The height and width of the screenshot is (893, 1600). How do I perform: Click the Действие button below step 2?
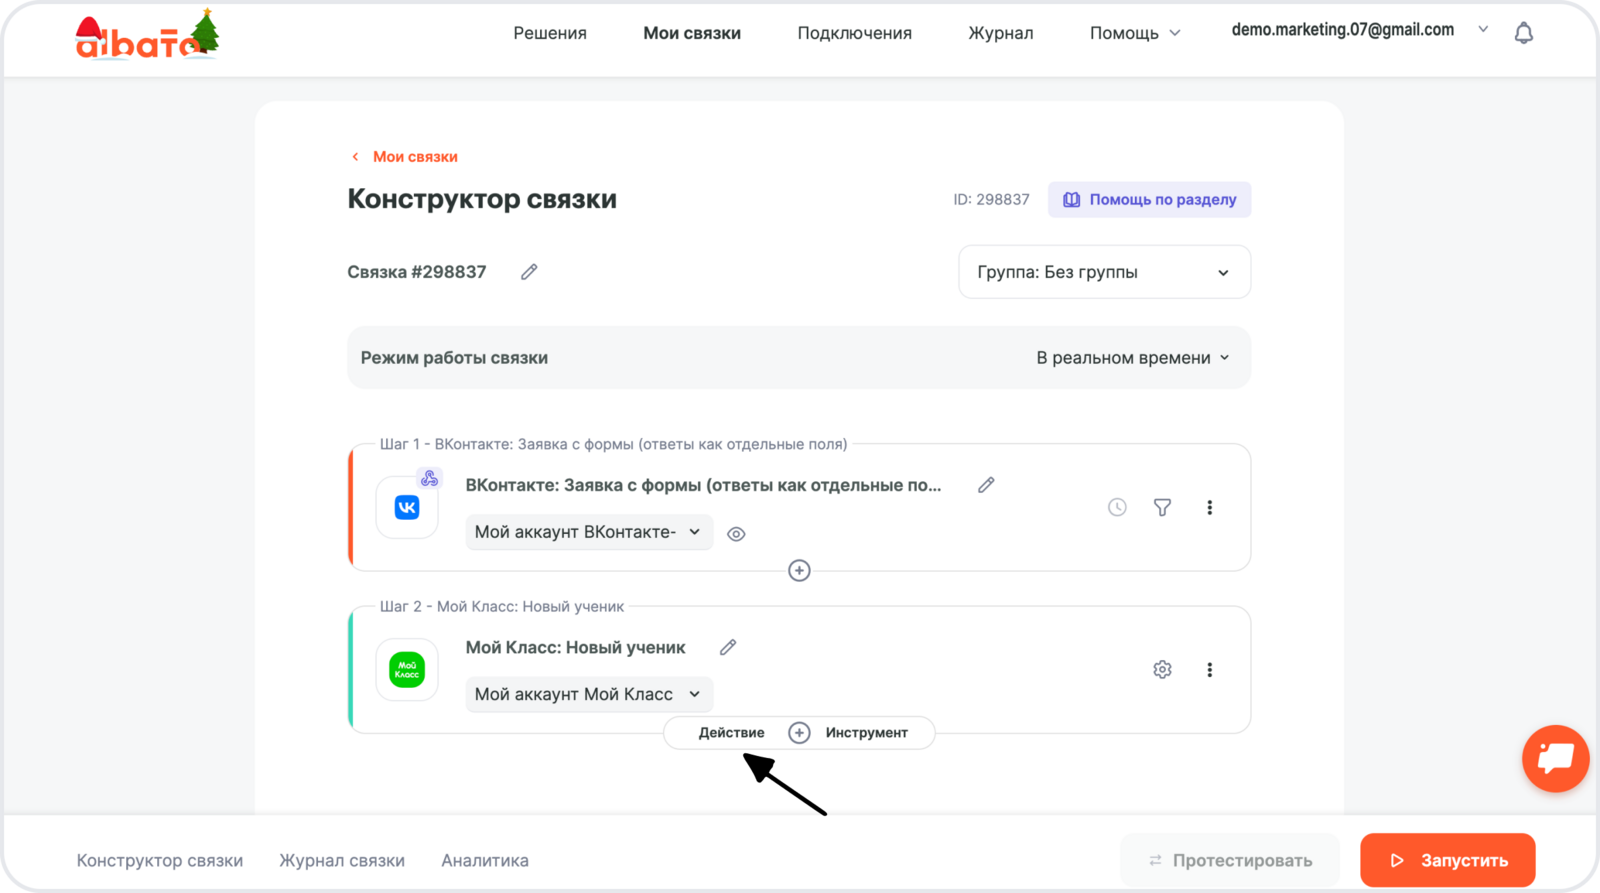(731, 733)
